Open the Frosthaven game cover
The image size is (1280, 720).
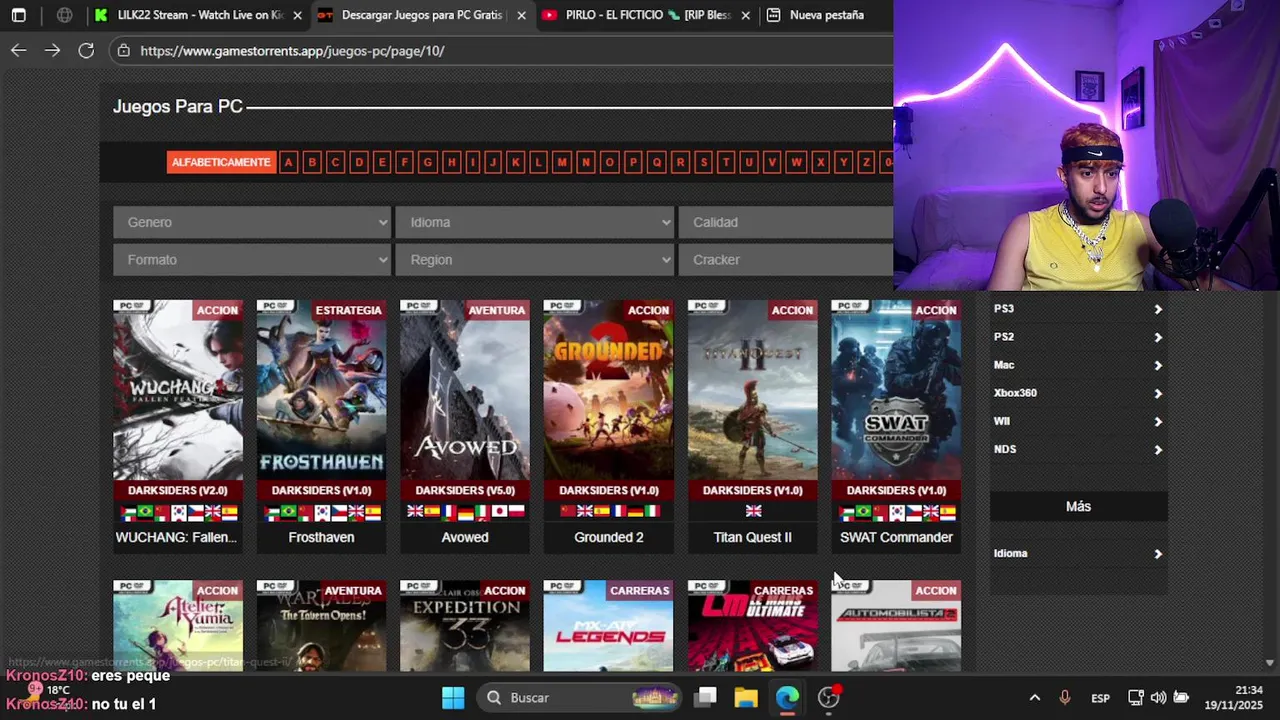pyautogui.click(x=321, y=390)
